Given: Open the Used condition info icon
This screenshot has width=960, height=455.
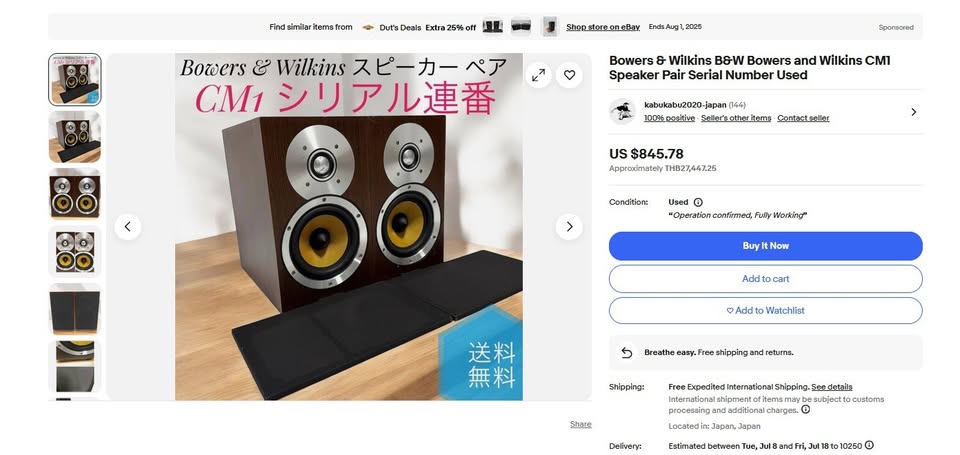Looking at the screenshot, I should tap(698, 202).
